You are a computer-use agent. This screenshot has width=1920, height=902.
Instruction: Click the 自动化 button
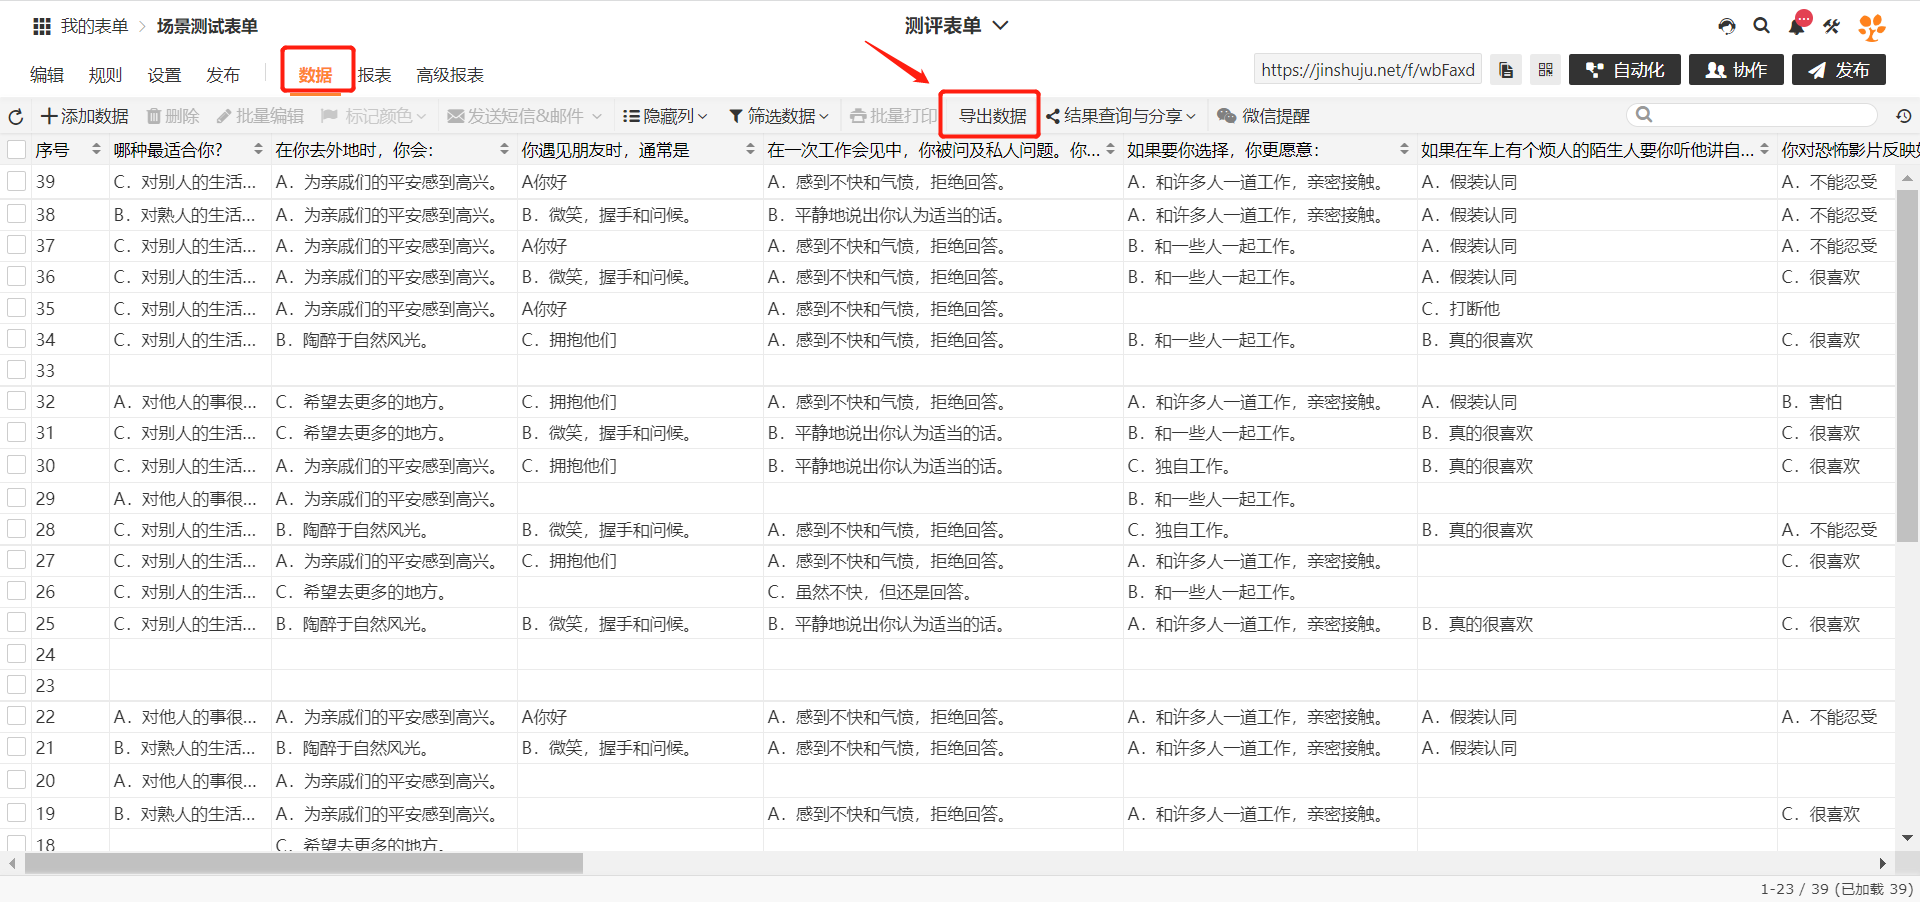point(1625,70)
